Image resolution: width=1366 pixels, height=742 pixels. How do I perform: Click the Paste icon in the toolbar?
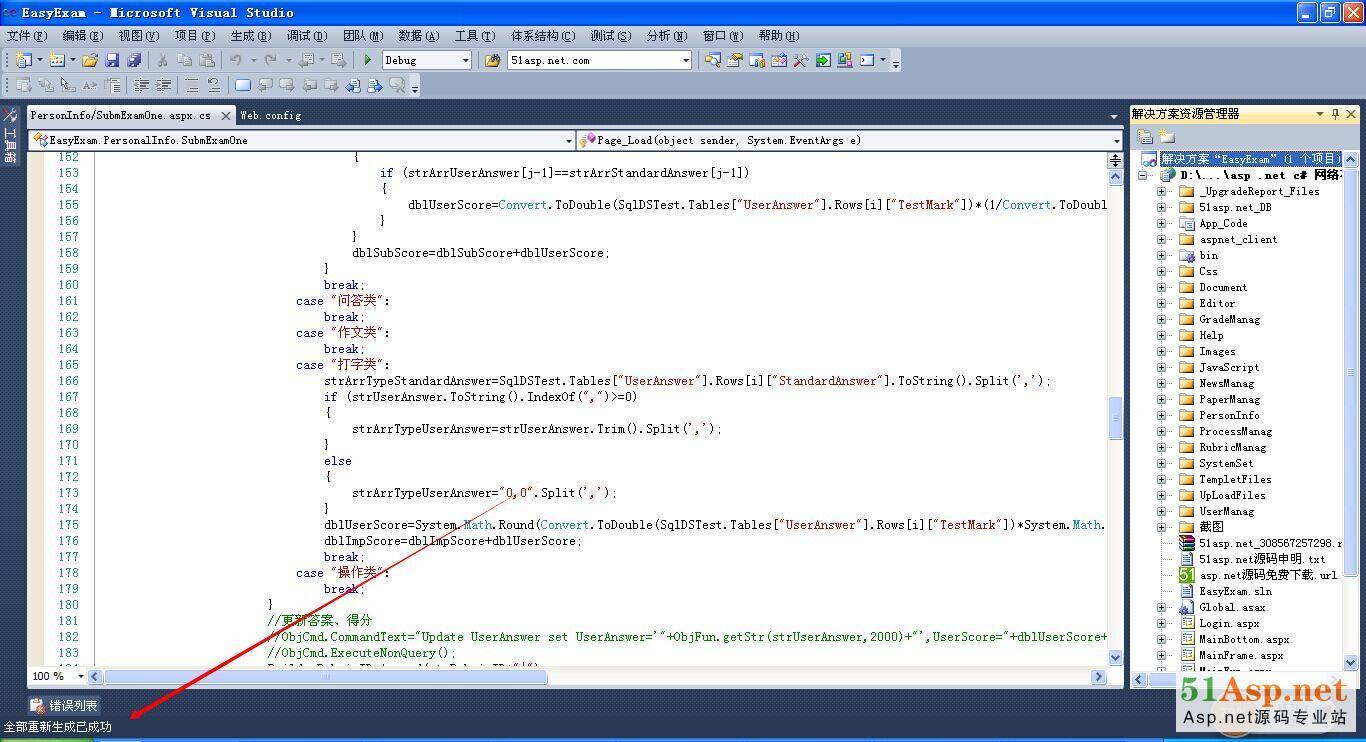(x=207, y=60)
